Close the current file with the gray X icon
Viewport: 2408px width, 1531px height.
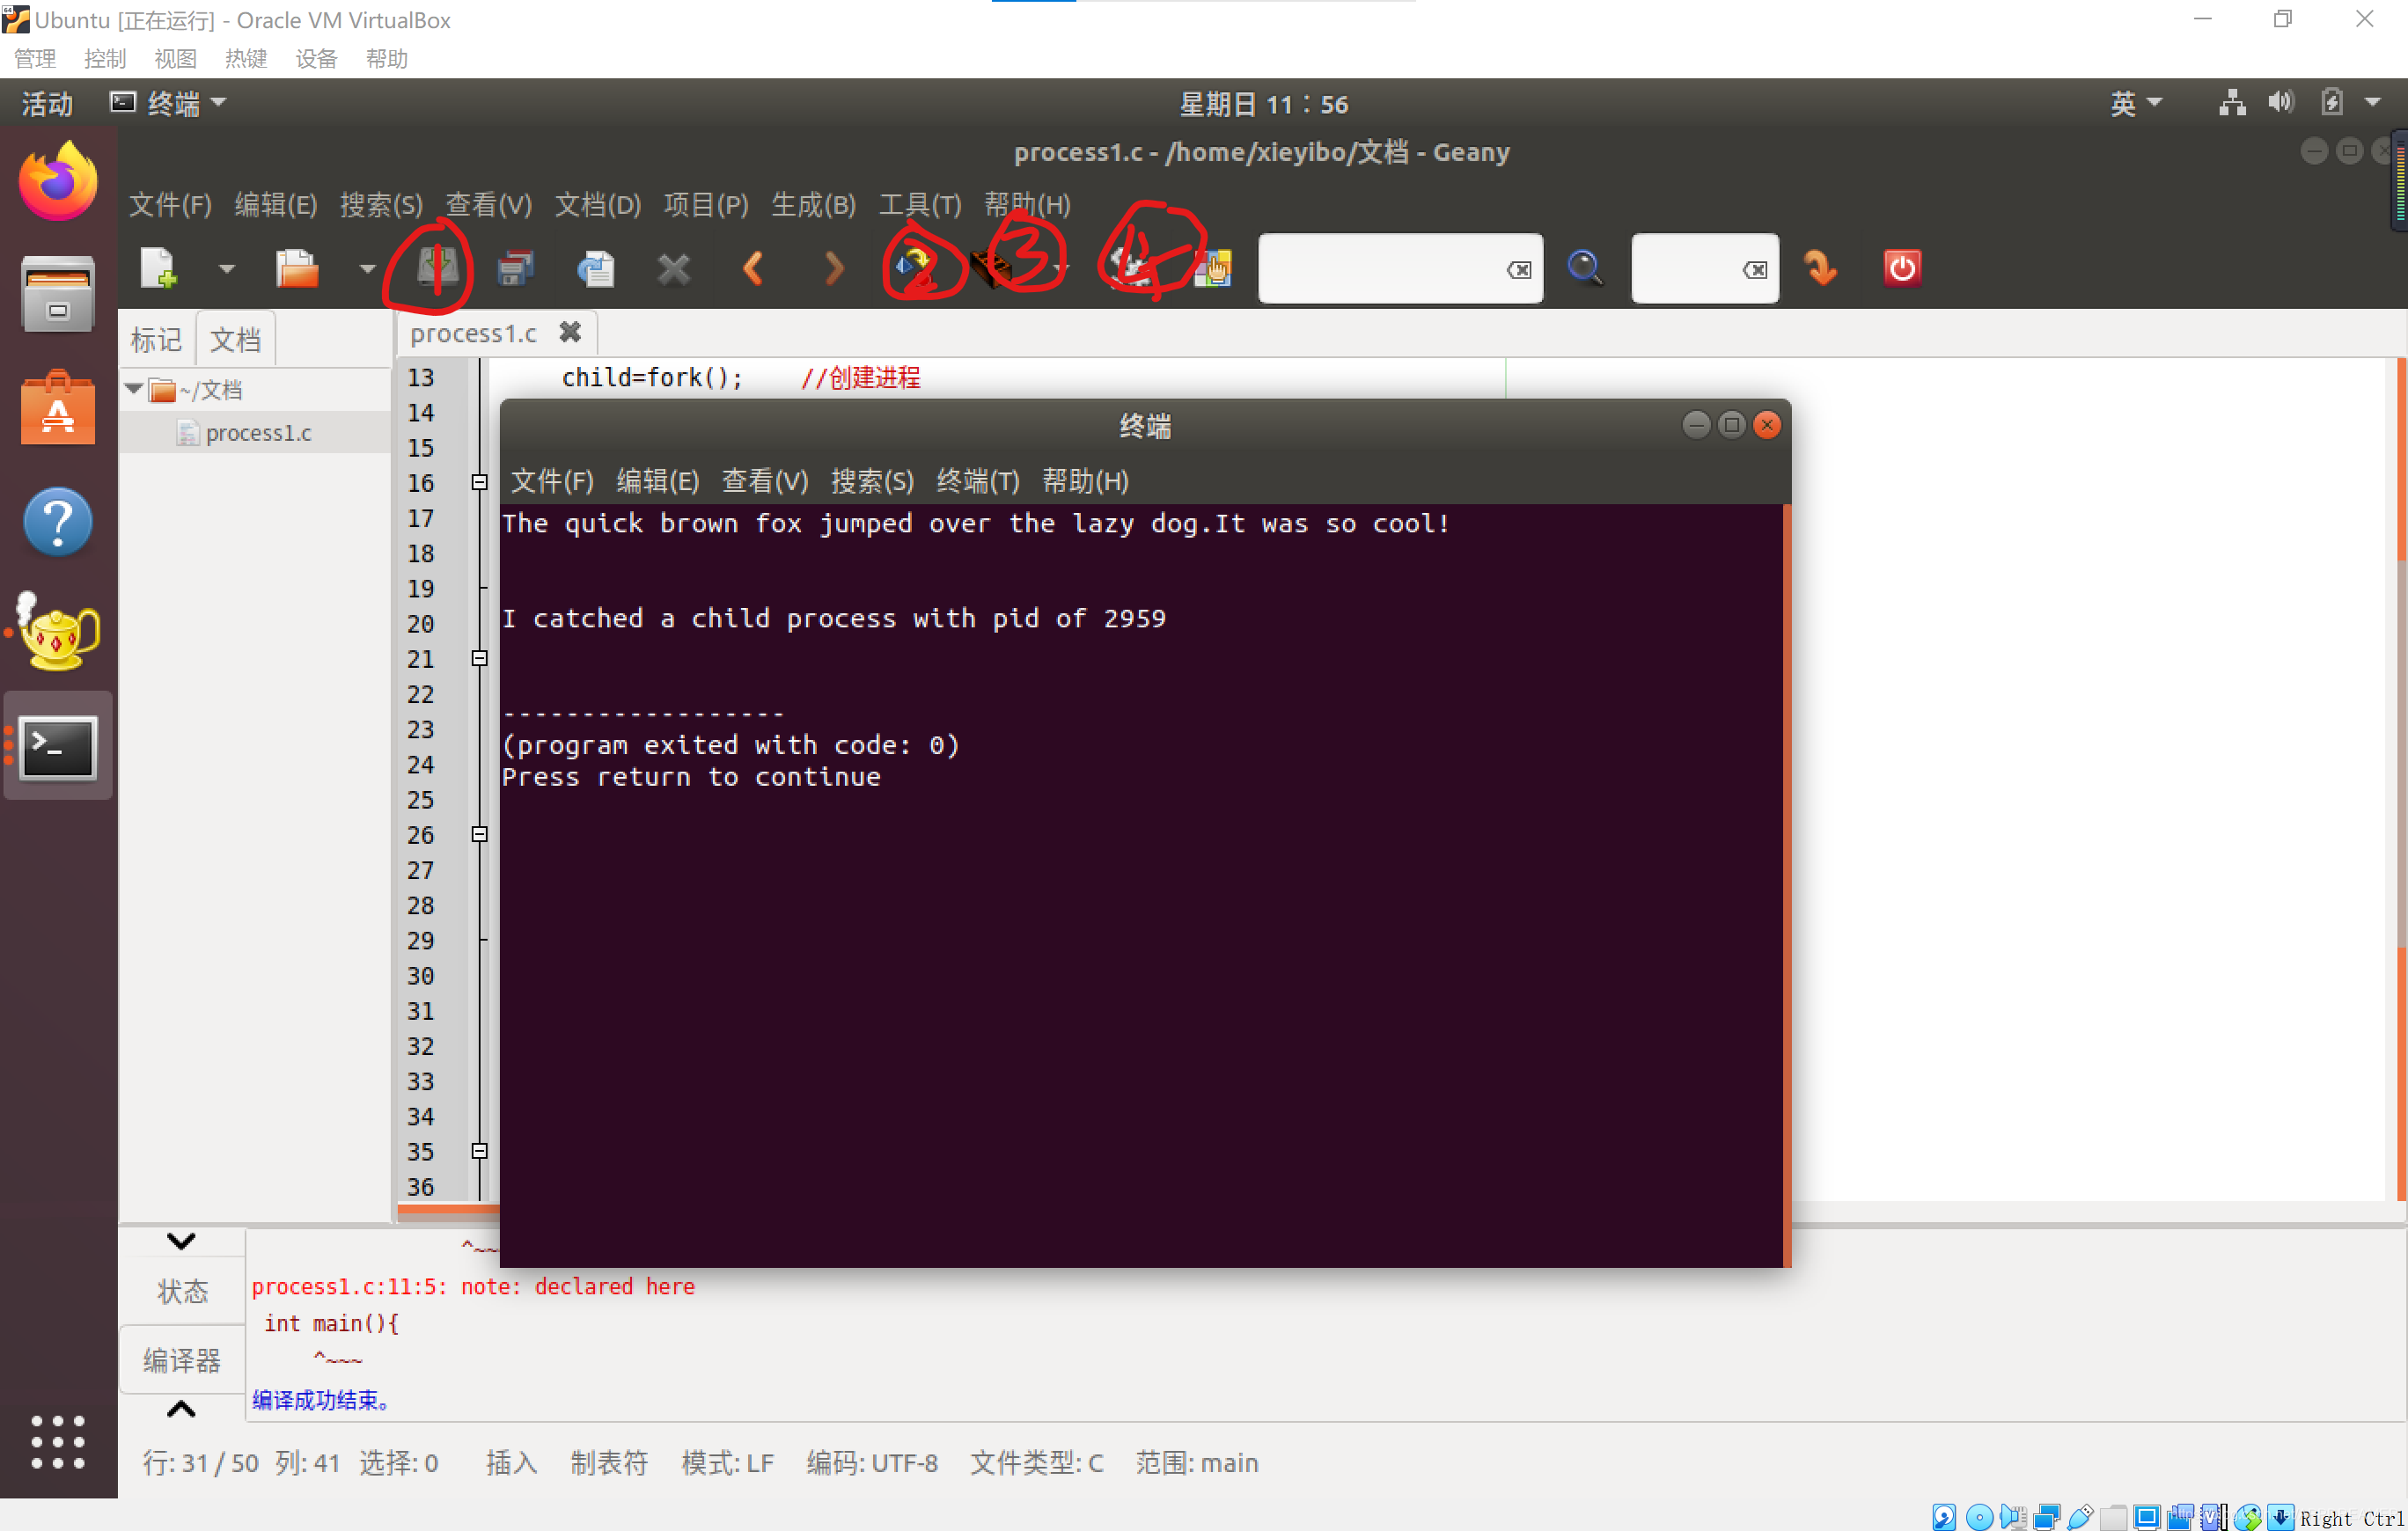coord(674,268)
